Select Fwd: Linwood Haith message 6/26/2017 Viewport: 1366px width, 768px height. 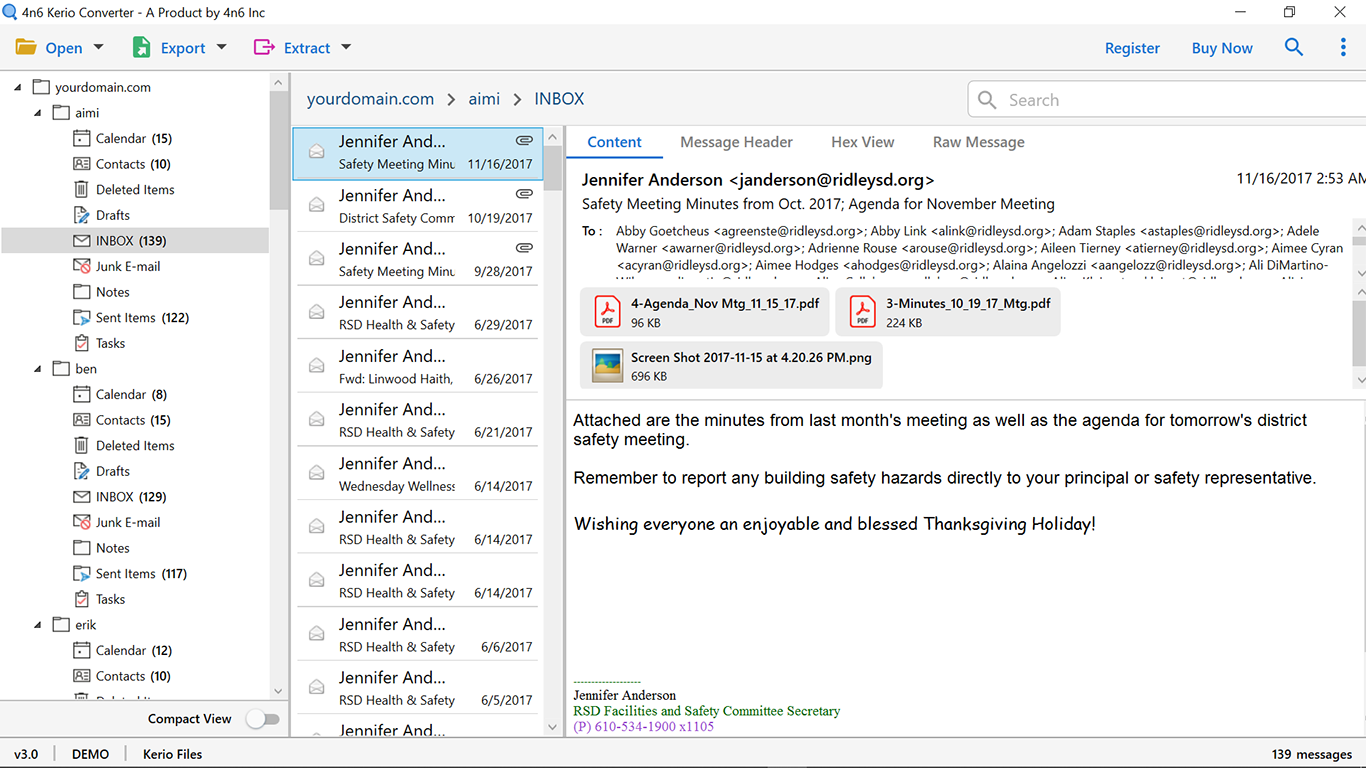coord(418,366)
